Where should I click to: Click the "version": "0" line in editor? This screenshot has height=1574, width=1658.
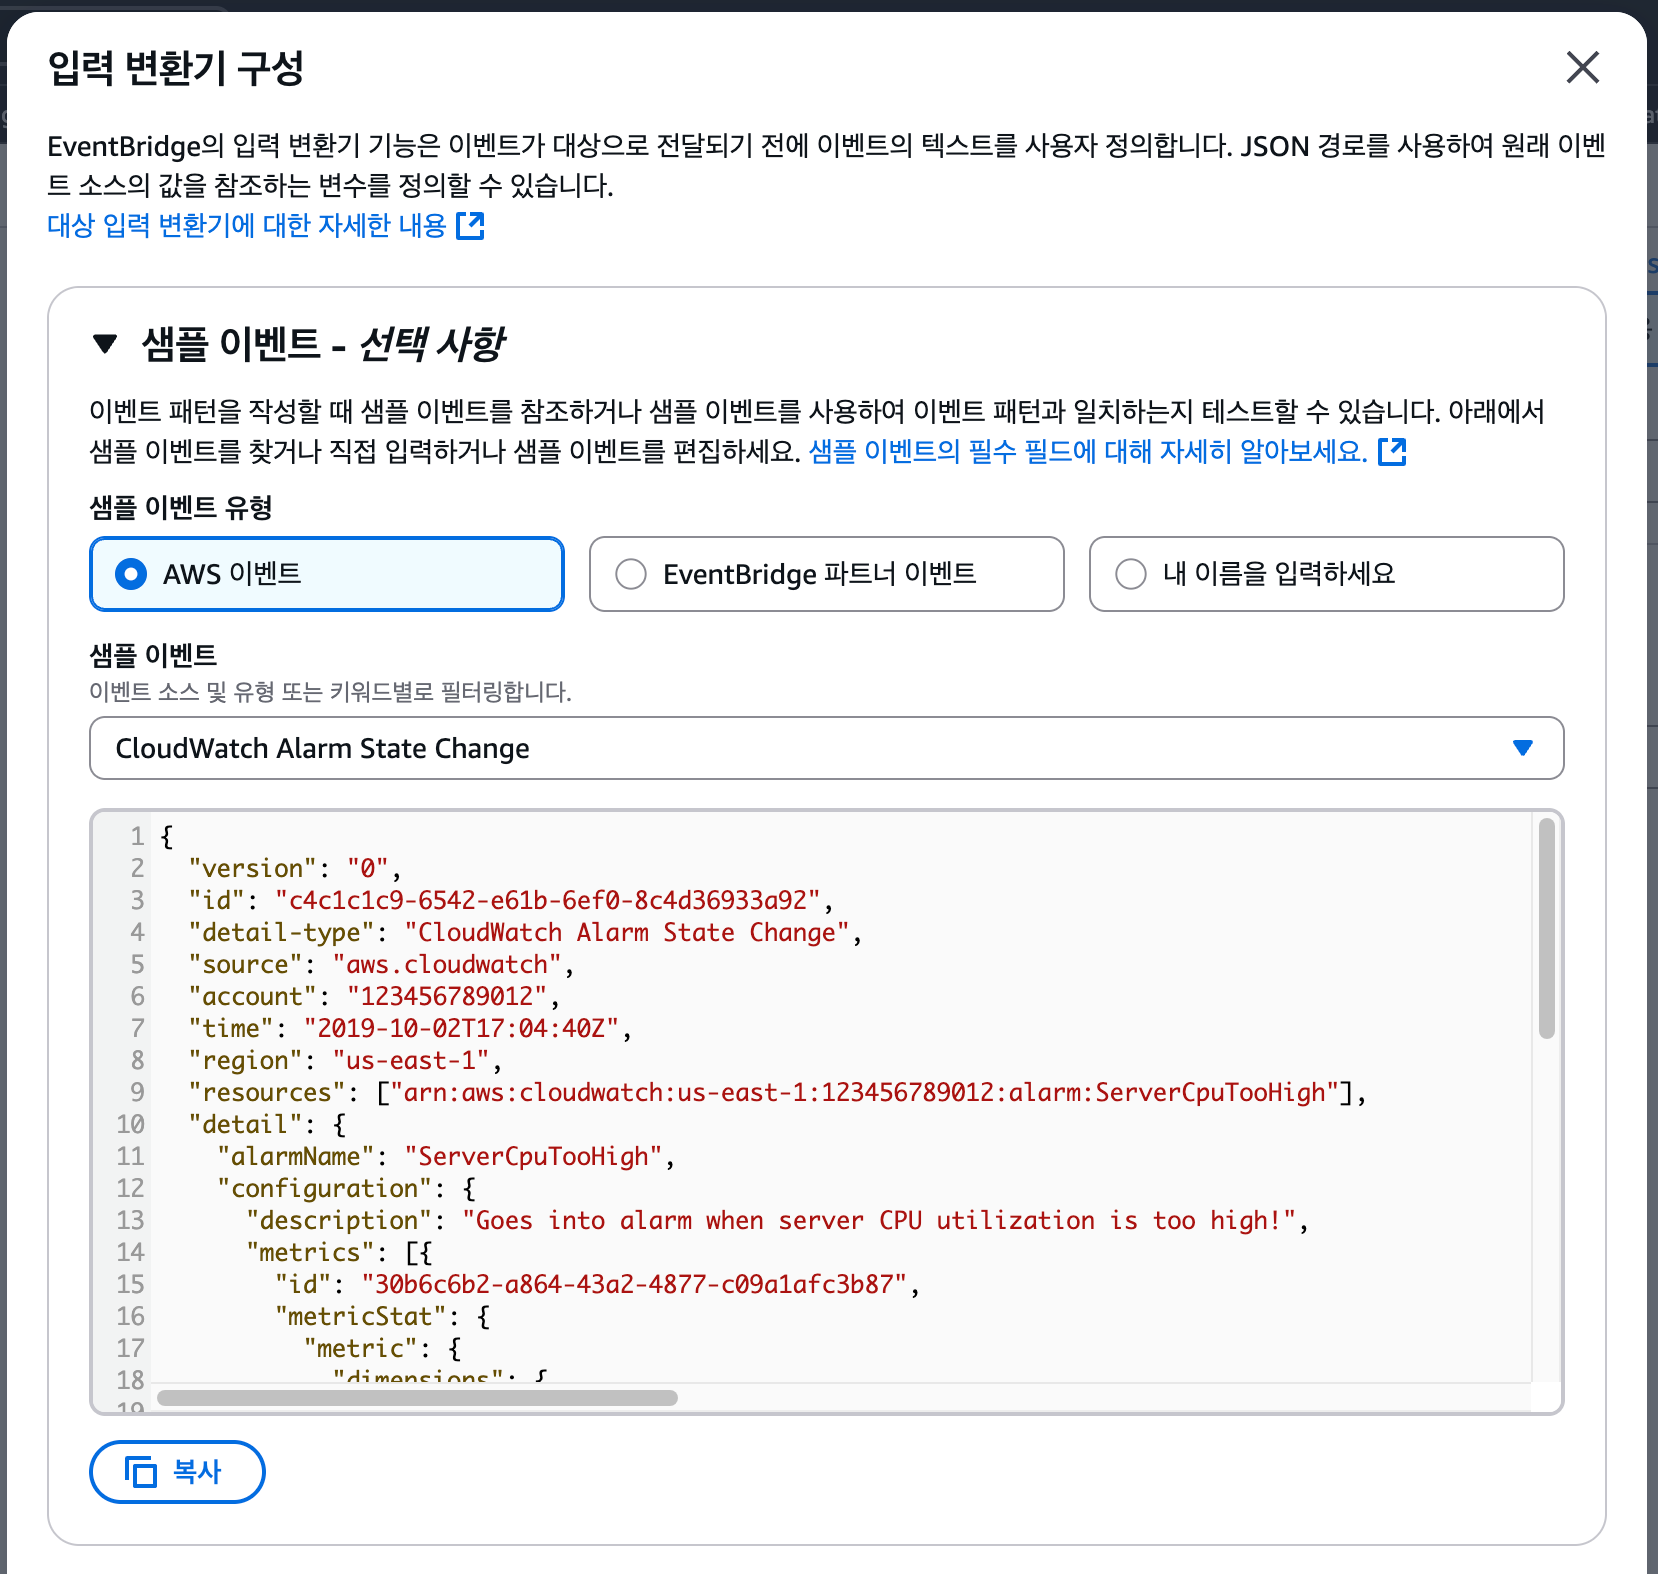295,868
